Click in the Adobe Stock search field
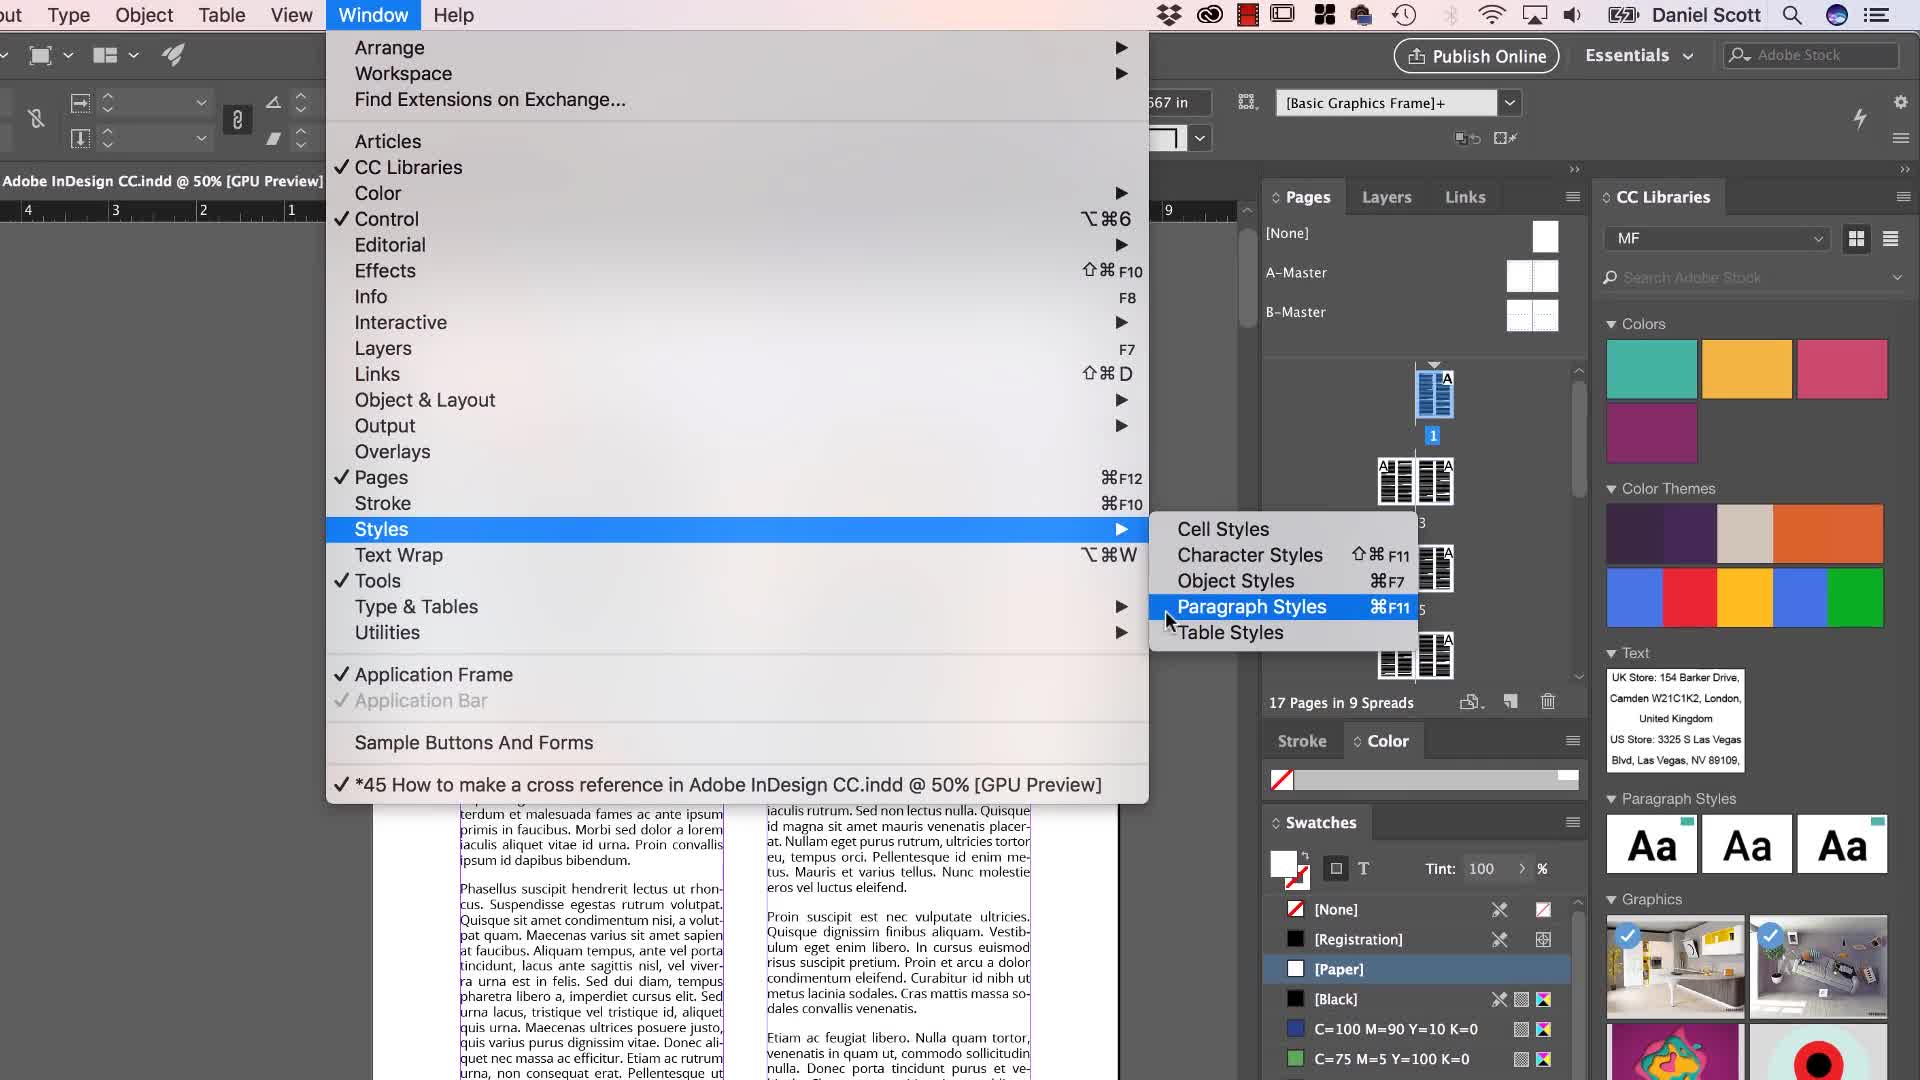This screenshot has height=1080, width=1920. click(1811, 55)
